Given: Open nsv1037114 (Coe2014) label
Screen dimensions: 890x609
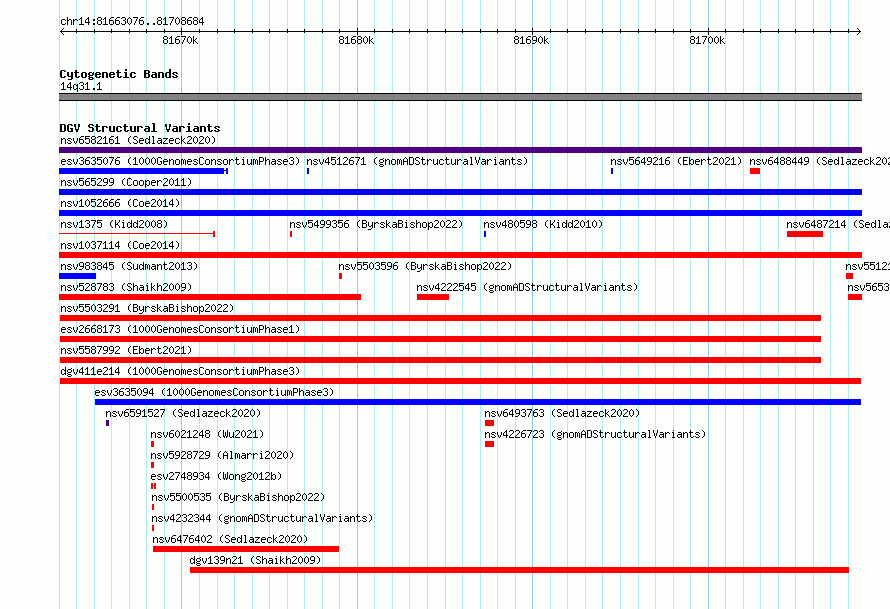Looking at the screenshot, I should pyautogui.click(x=120, y=245).
